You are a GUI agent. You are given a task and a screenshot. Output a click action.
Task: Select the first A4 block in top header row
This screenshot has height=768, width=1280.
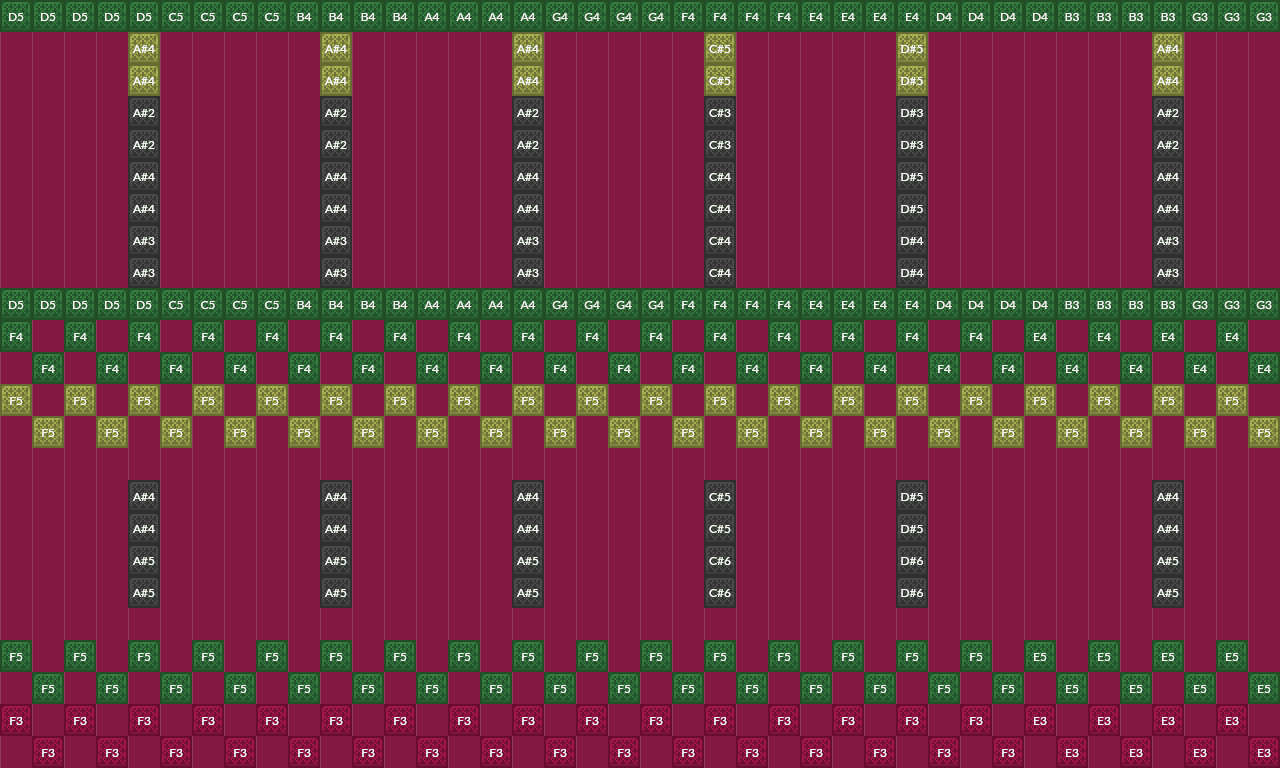pos(432,16)
